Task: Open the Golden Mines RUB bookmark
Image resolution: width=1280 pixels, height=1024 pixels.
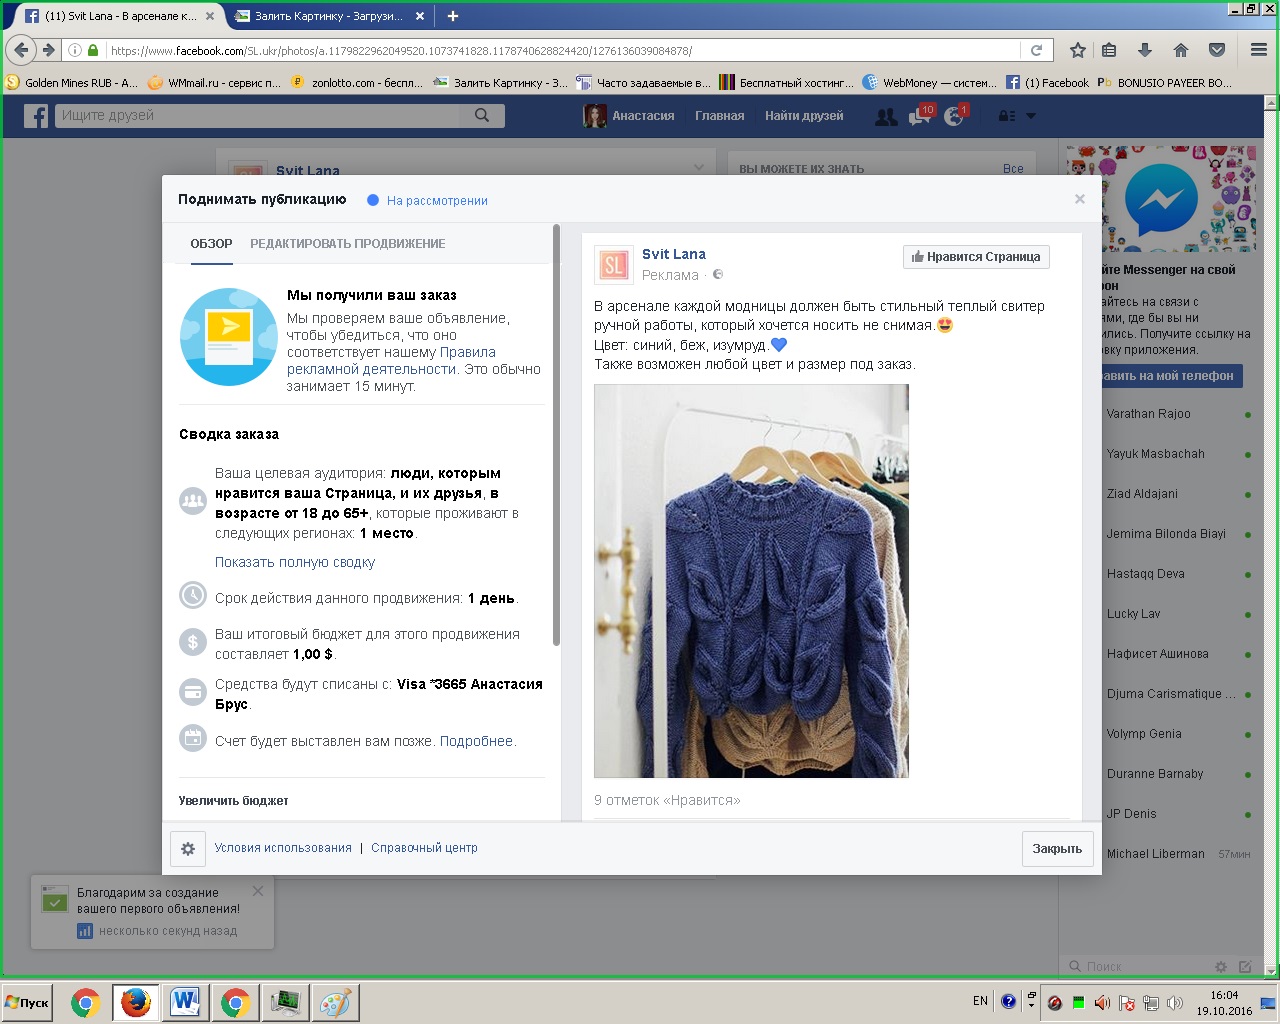Action: (72, 83)
